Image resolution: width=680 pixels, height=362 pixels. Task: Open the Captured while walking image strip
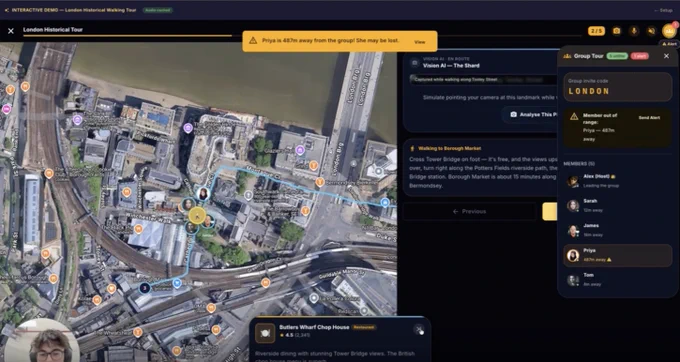click(484, 80)
